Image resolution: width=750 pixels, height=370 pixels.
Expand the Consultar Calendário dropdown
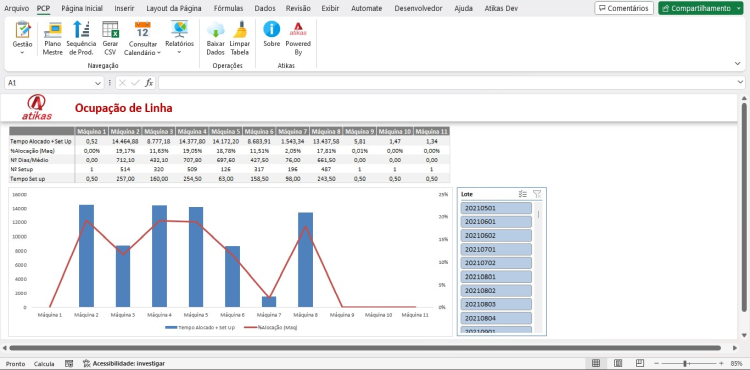pos(159,53)
